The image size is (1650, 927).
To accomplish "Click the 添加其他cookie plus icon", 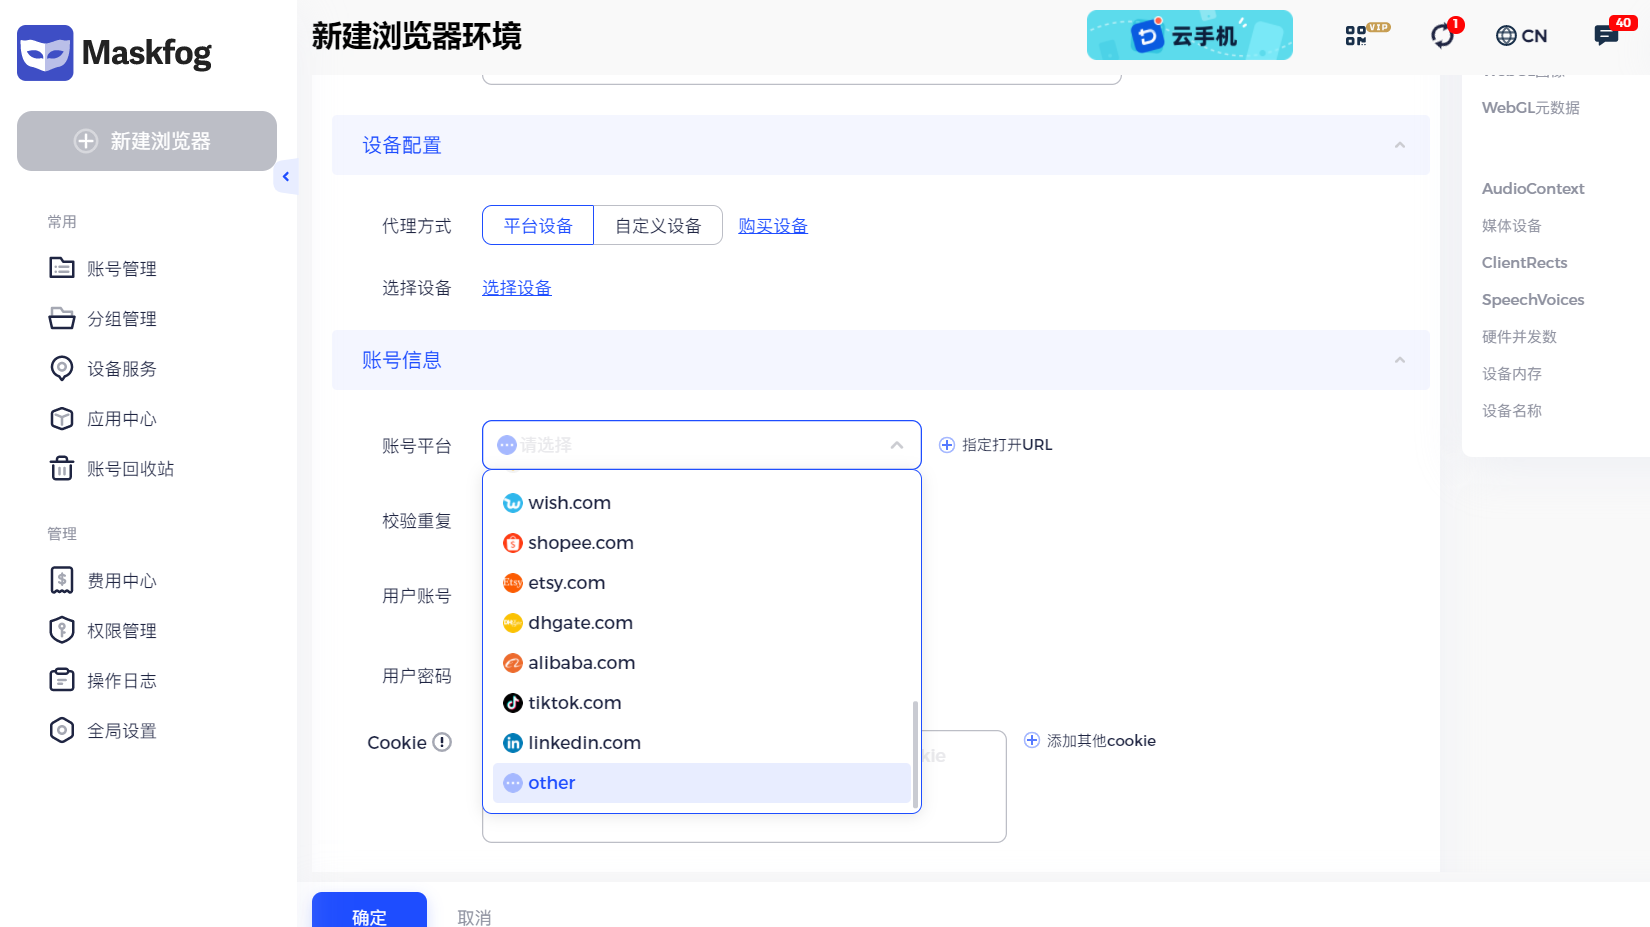I will (x=1032, y=740).
